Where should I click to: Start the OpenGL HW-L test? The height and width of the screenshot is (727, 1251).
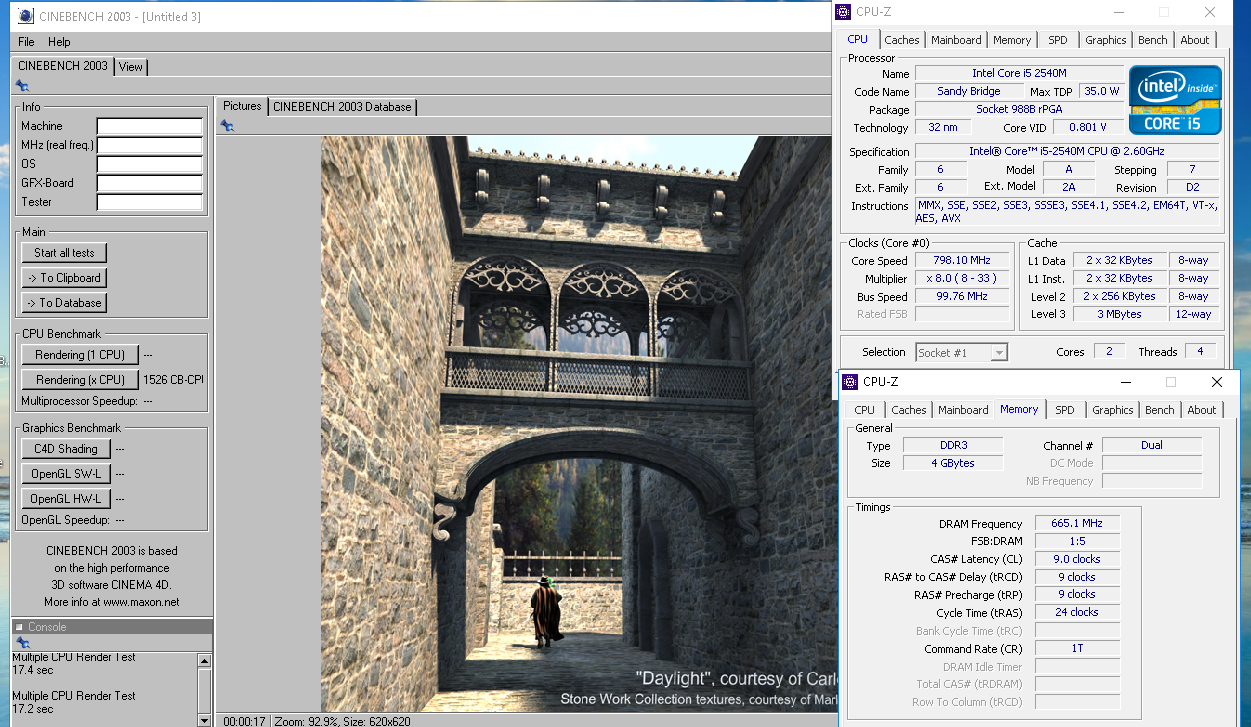tap(66, 499)
